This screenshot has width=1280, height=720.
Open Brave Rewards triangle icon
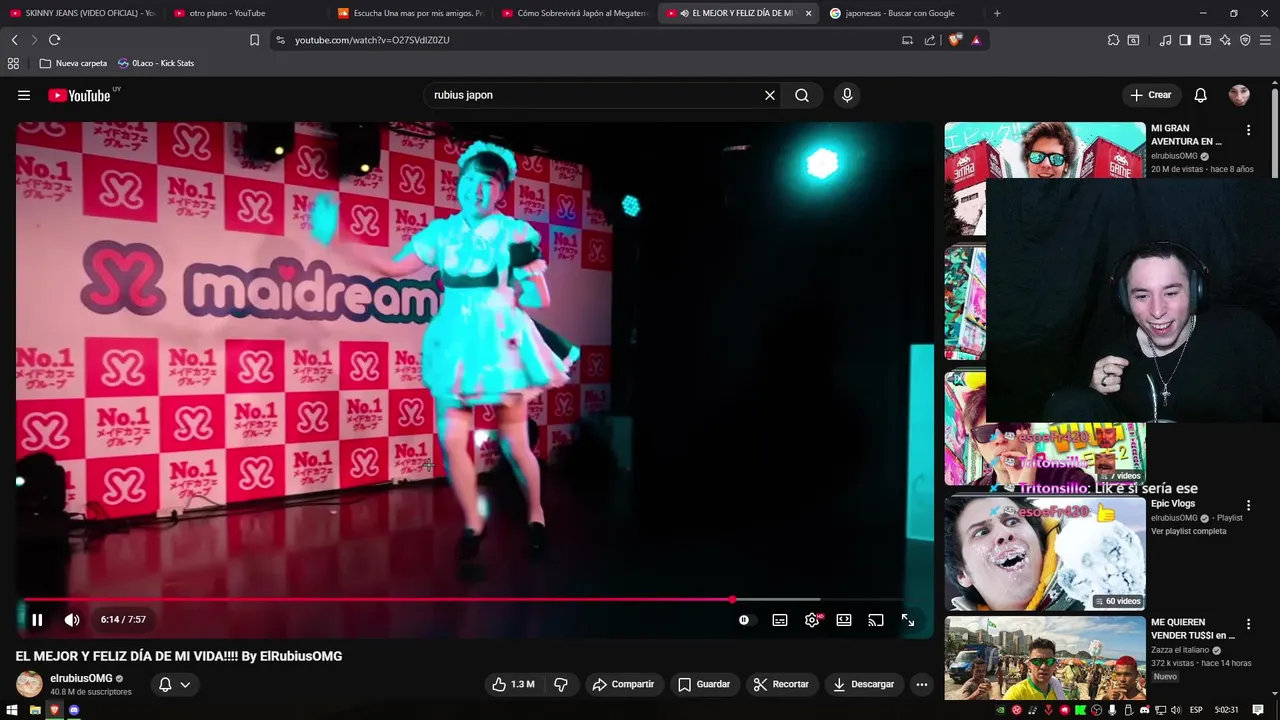[976, 40]
